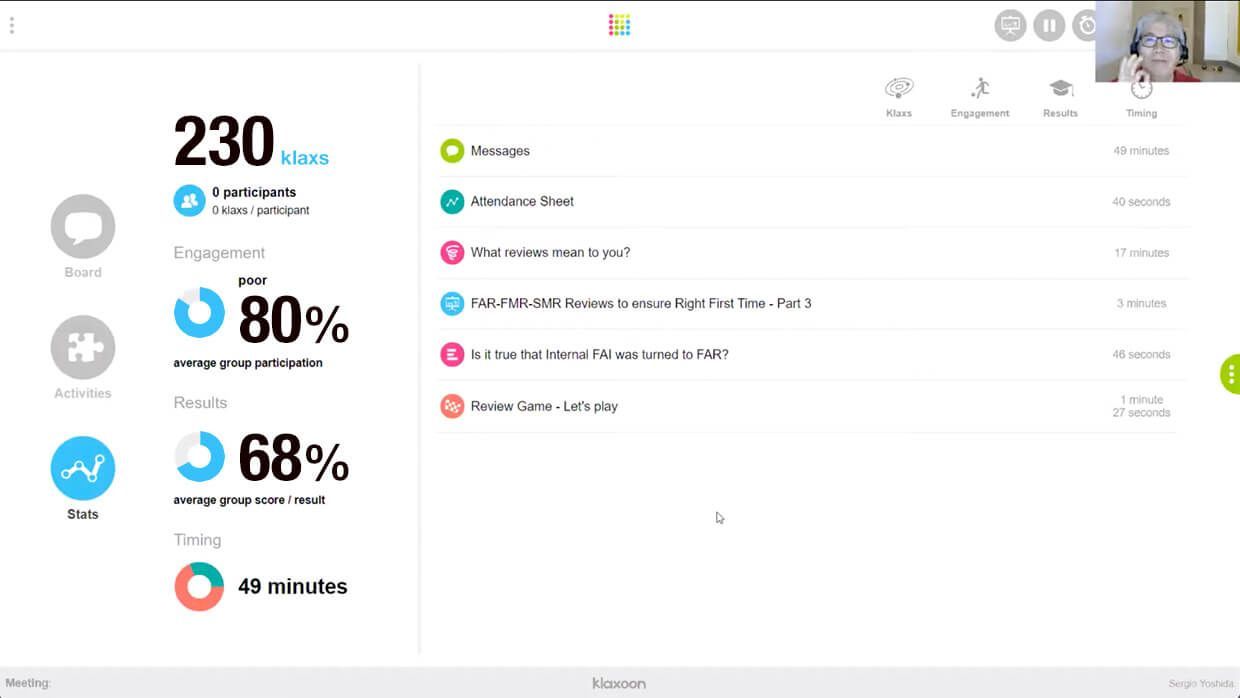Open 'What reviews mean to you?' activity

[x=550, y=252]
